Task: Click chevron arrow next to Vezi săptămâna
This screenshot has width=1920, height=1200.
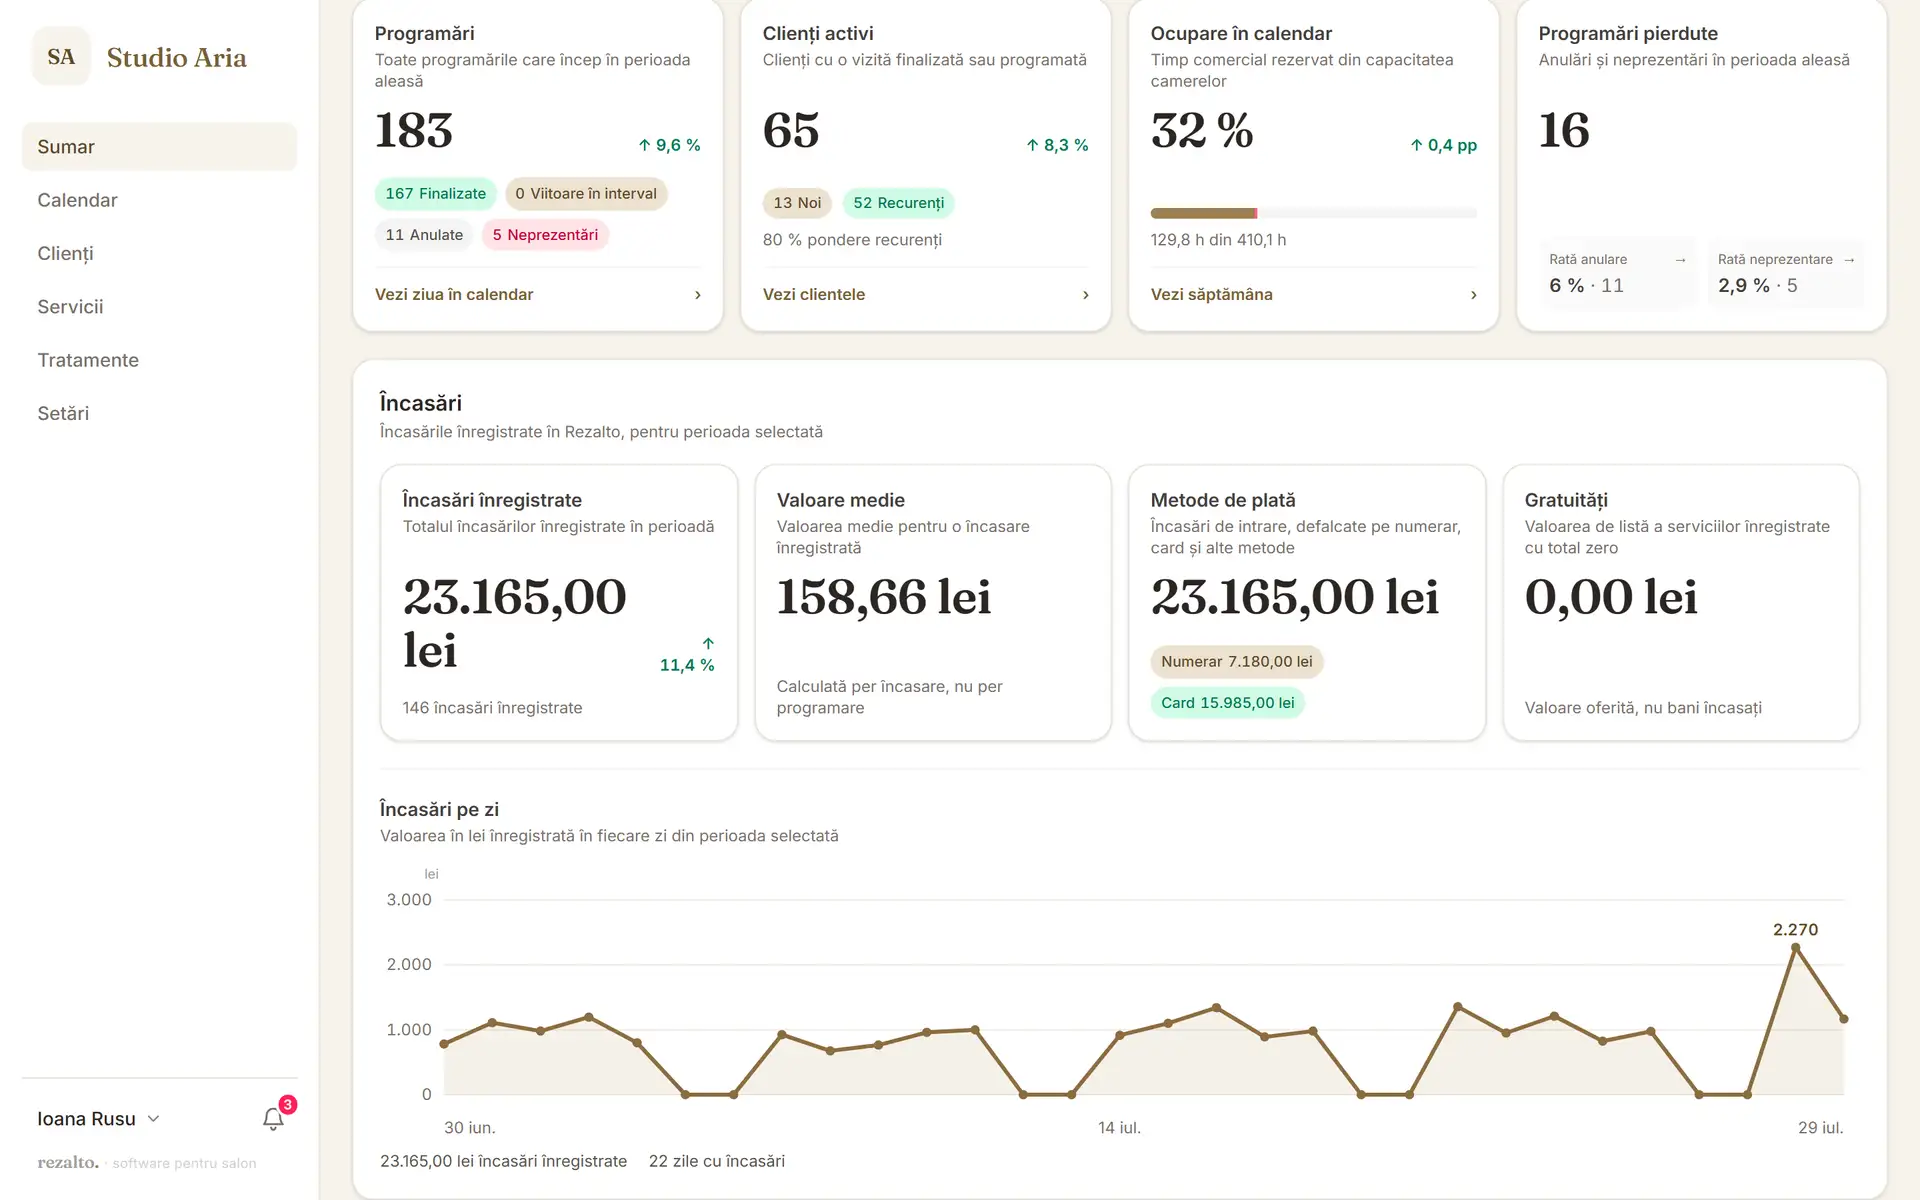Action: (1473, 295)
